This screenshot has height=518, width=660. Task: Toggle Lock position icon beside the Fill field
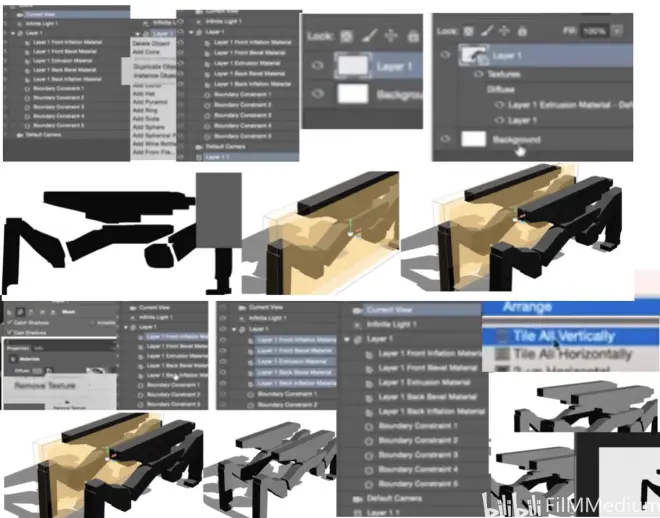(x=504, y=31)
